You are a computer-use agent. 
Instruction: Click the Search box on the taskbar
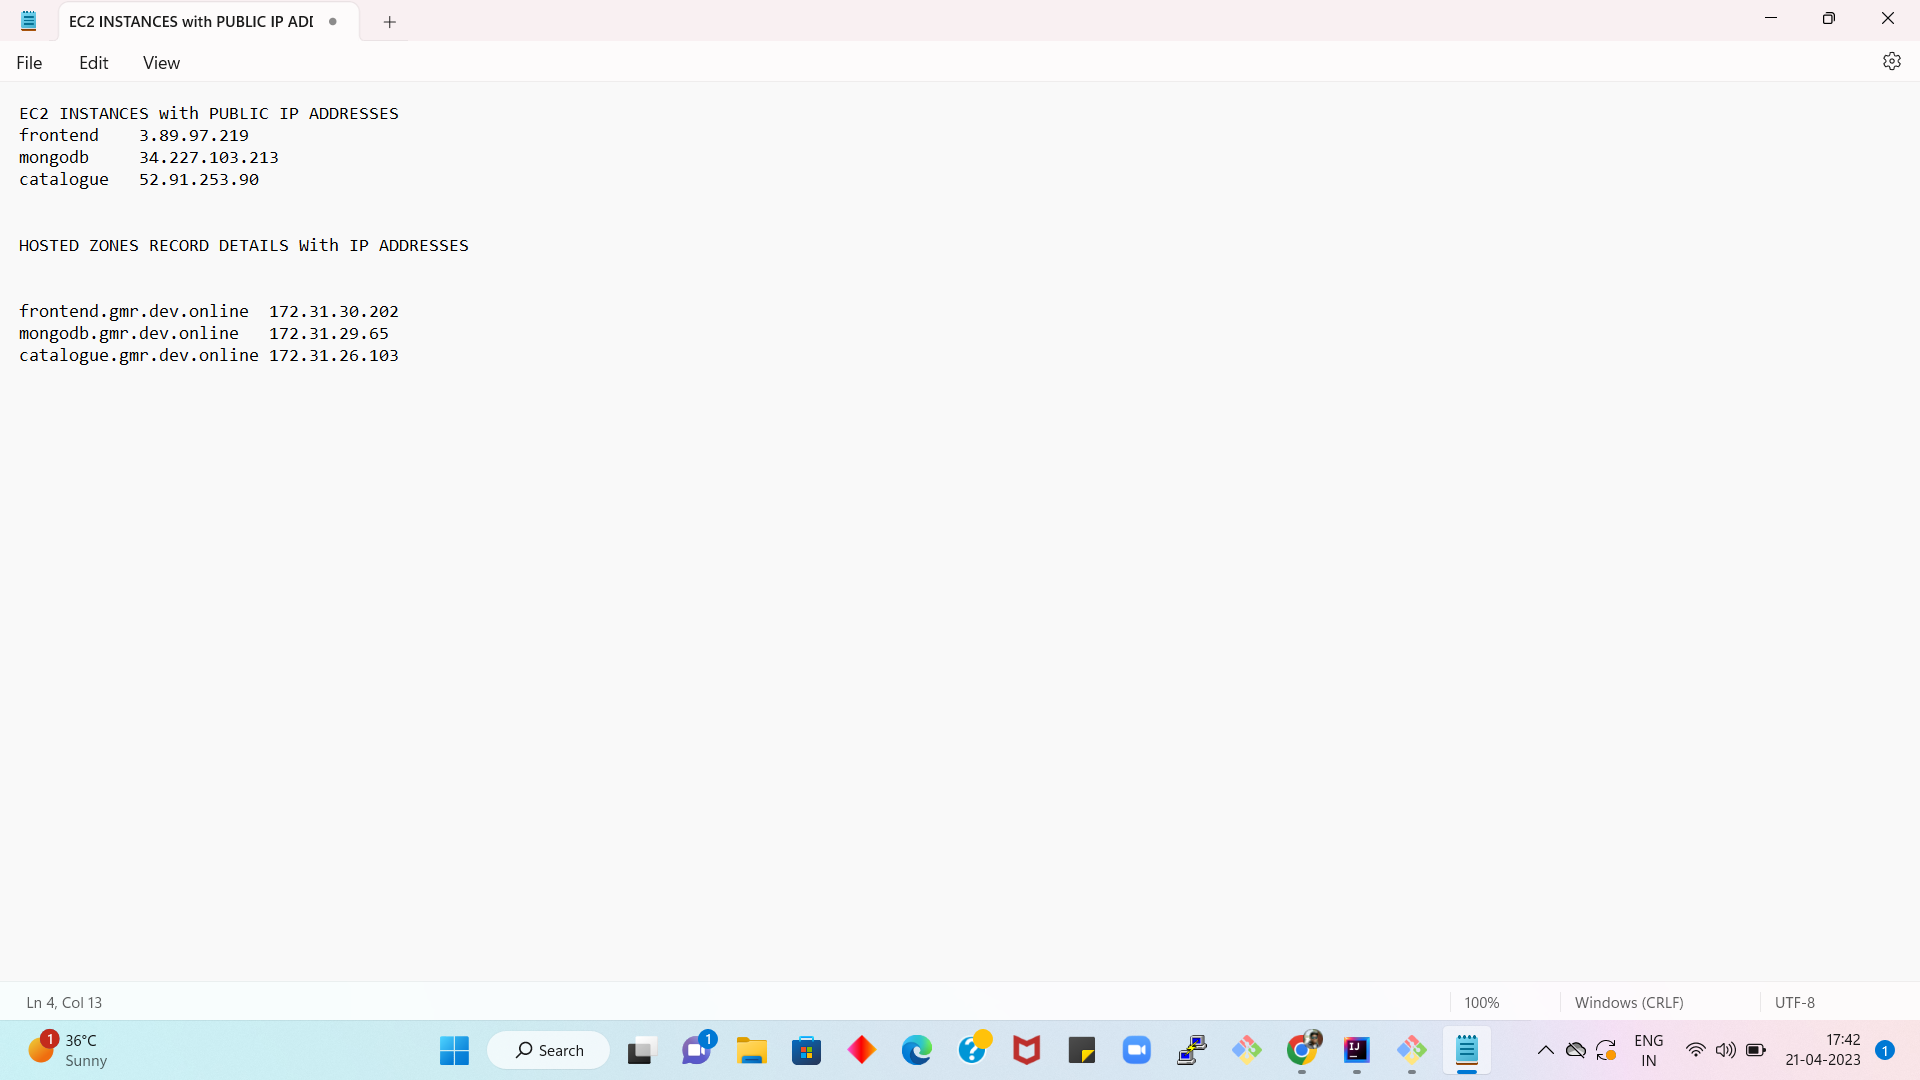coord(547,1050)
